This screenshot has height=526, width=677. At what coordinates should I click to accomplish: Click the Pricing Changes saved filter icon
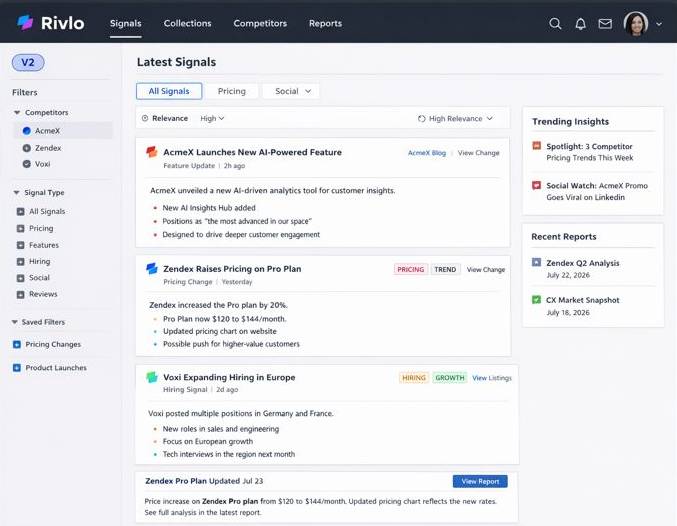(x=17, y=345)
